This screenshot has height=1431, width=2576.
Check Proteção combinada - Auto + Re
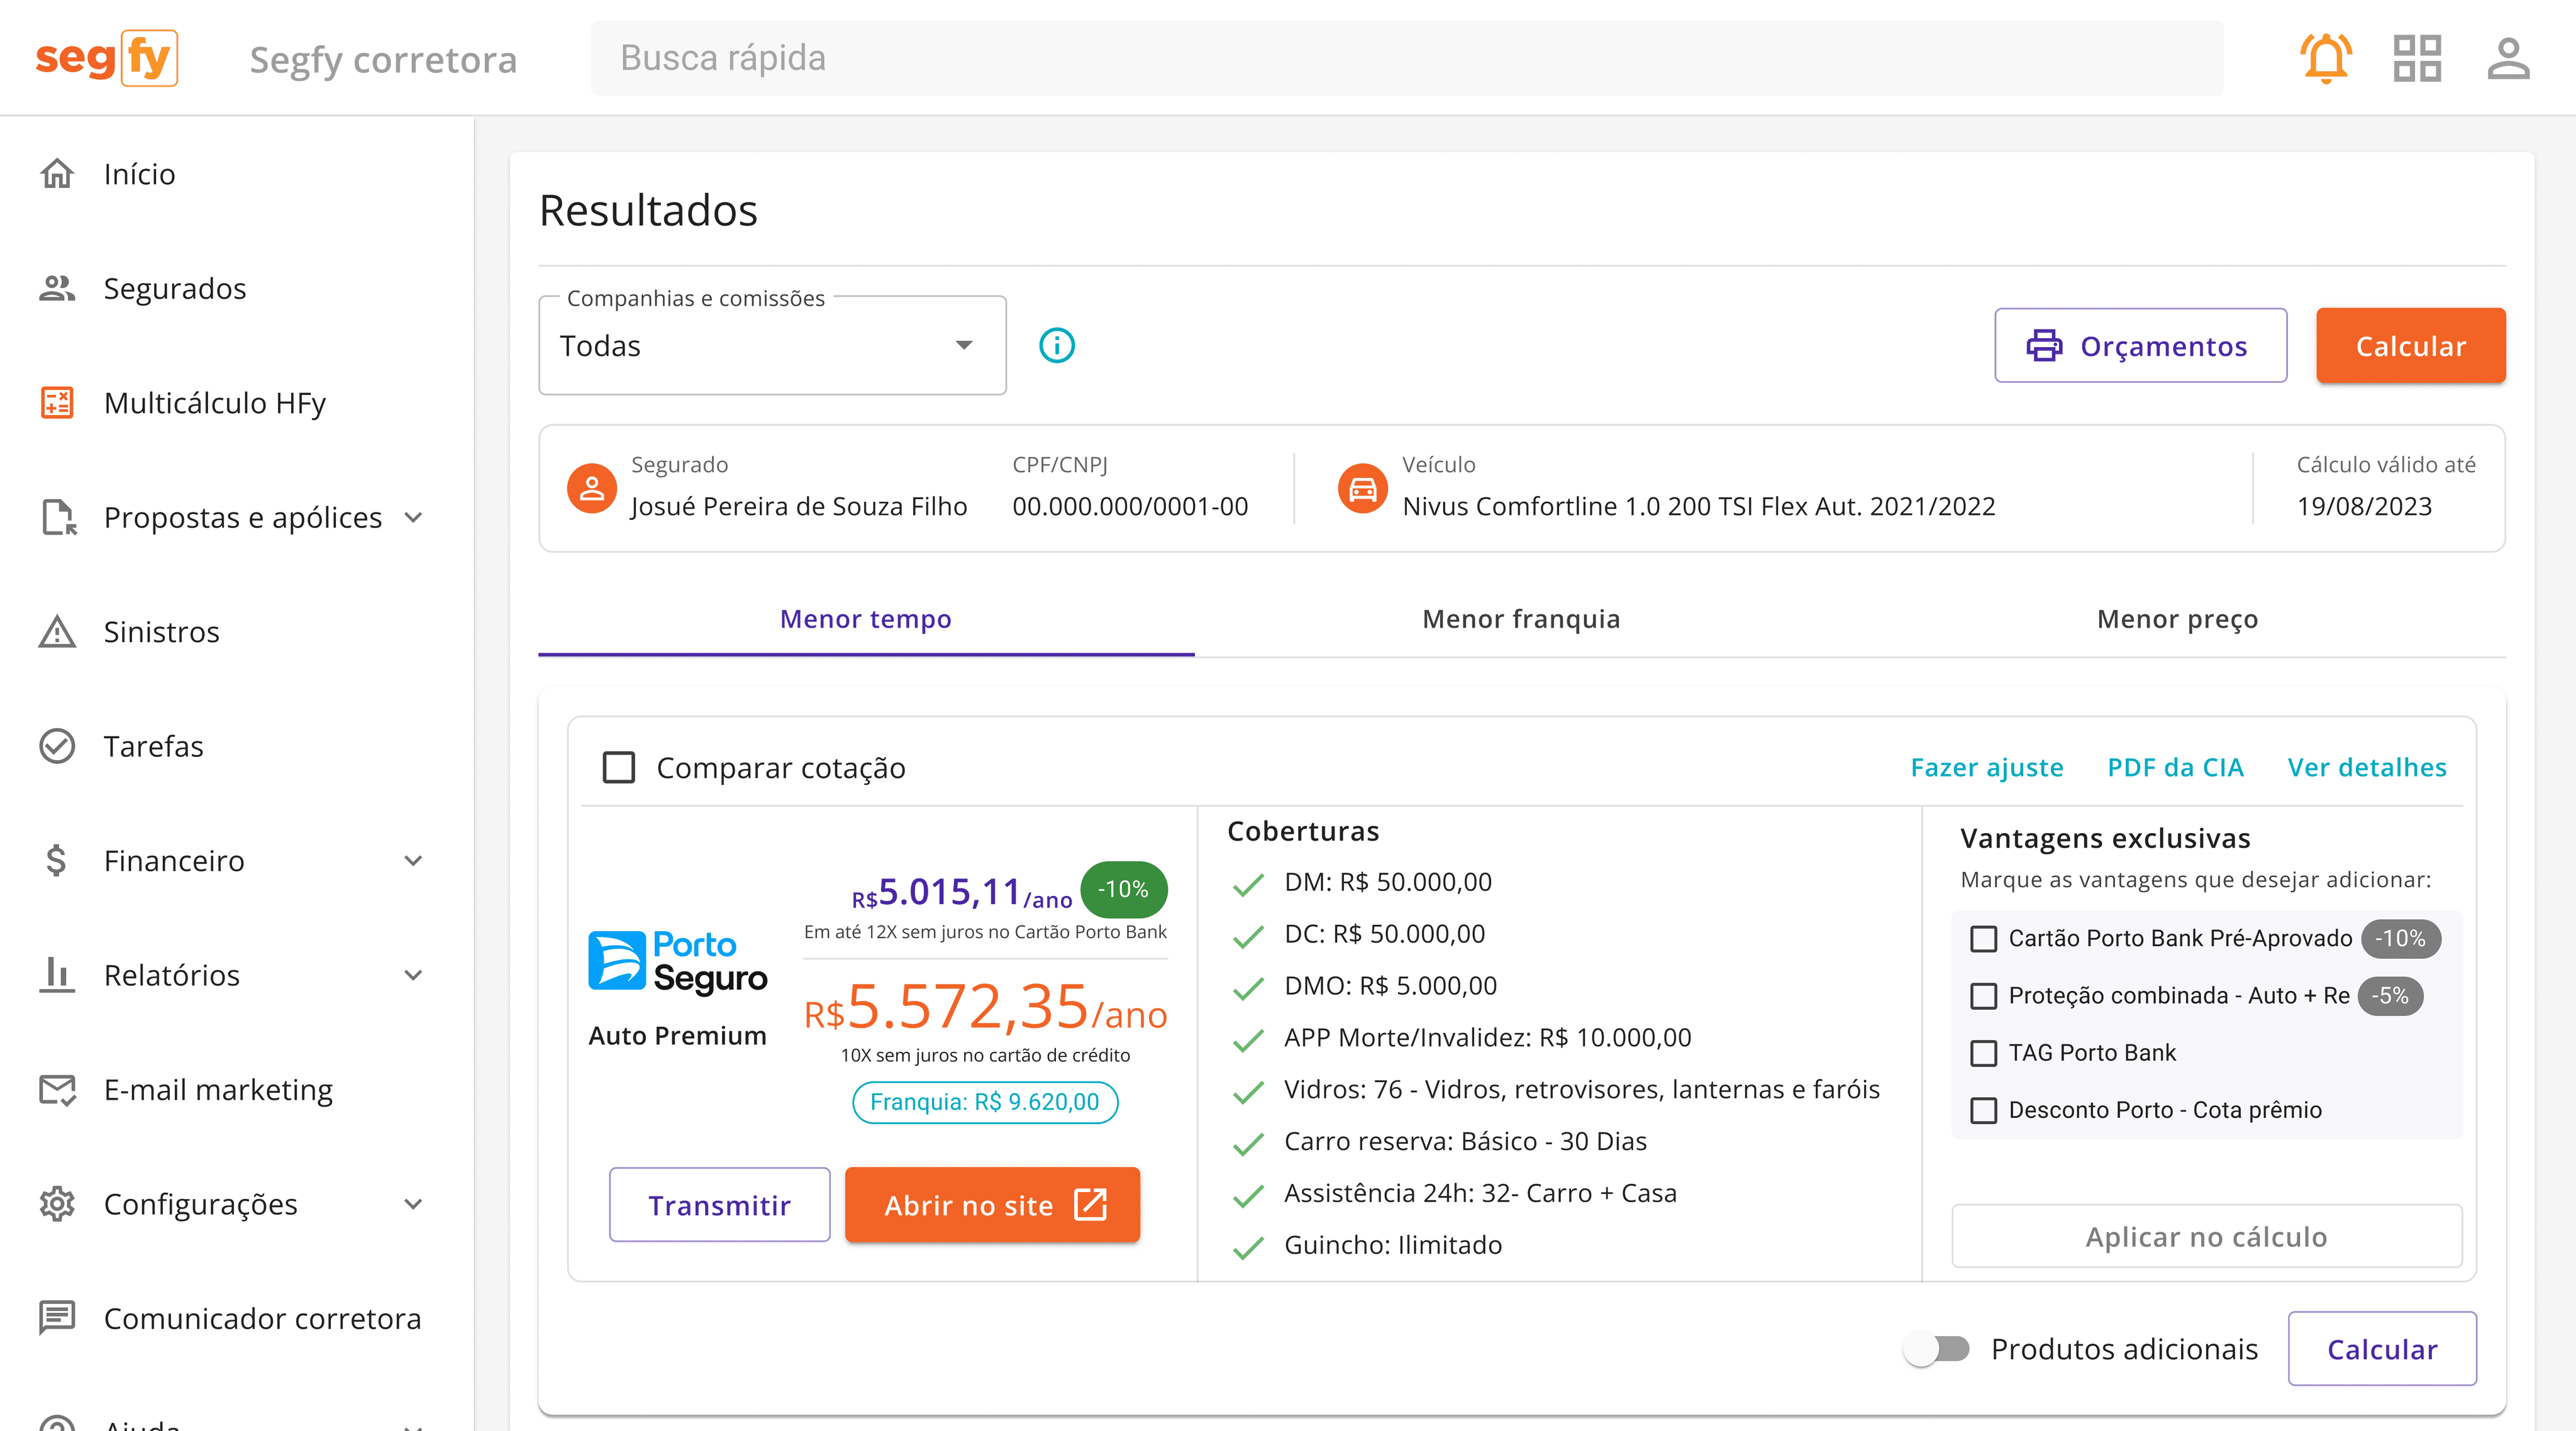[1983, 995]
